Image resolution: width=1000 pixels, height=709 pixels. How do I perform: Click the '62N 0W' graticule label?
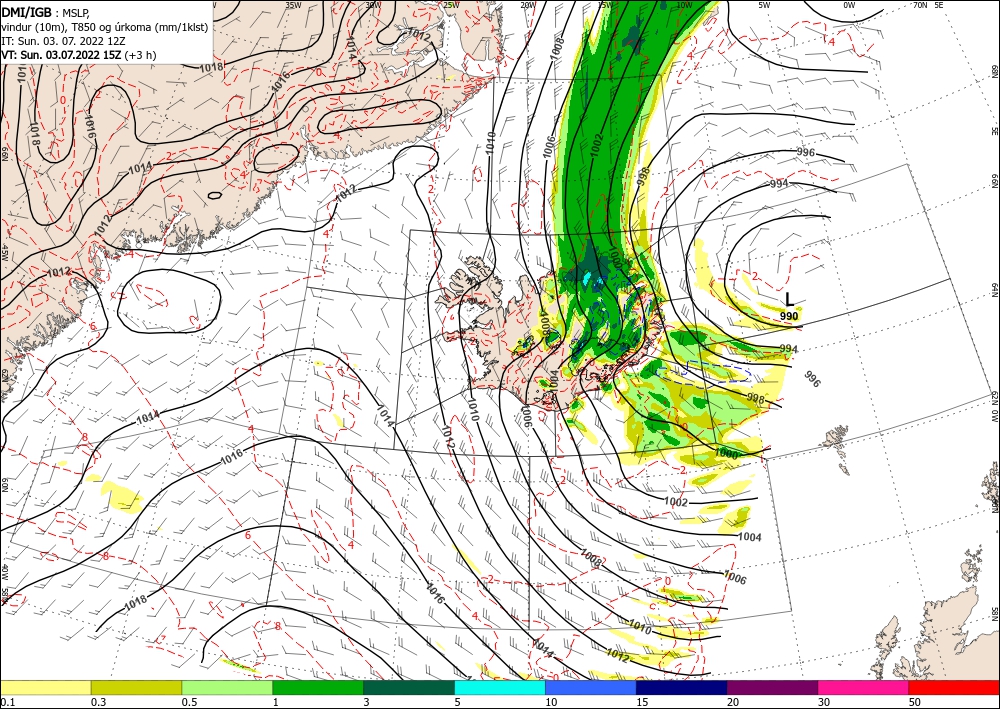click(x=994, y=408)
